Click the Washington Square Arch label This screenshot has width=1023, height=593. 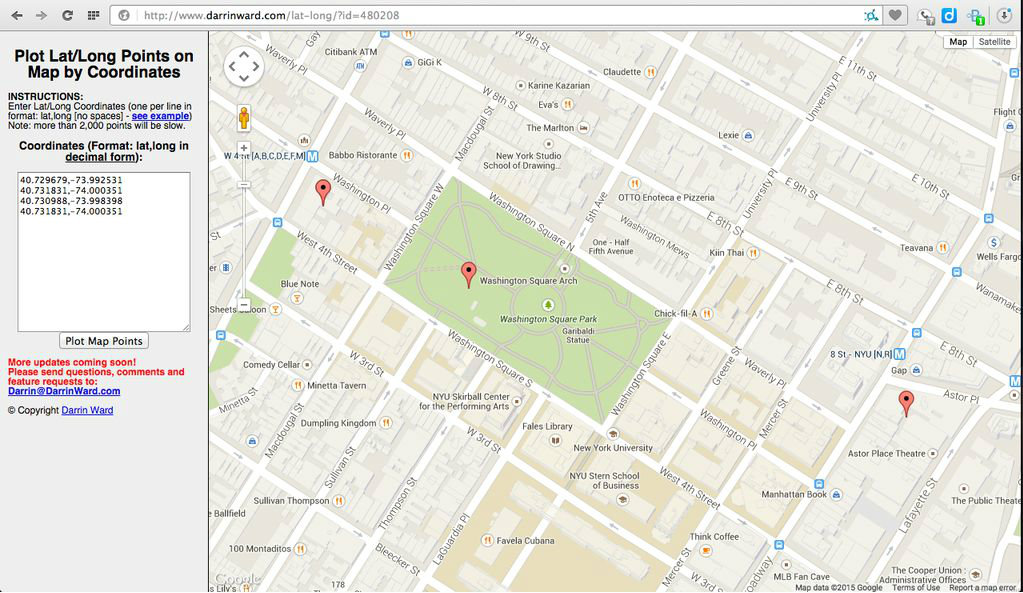point(528,281)
